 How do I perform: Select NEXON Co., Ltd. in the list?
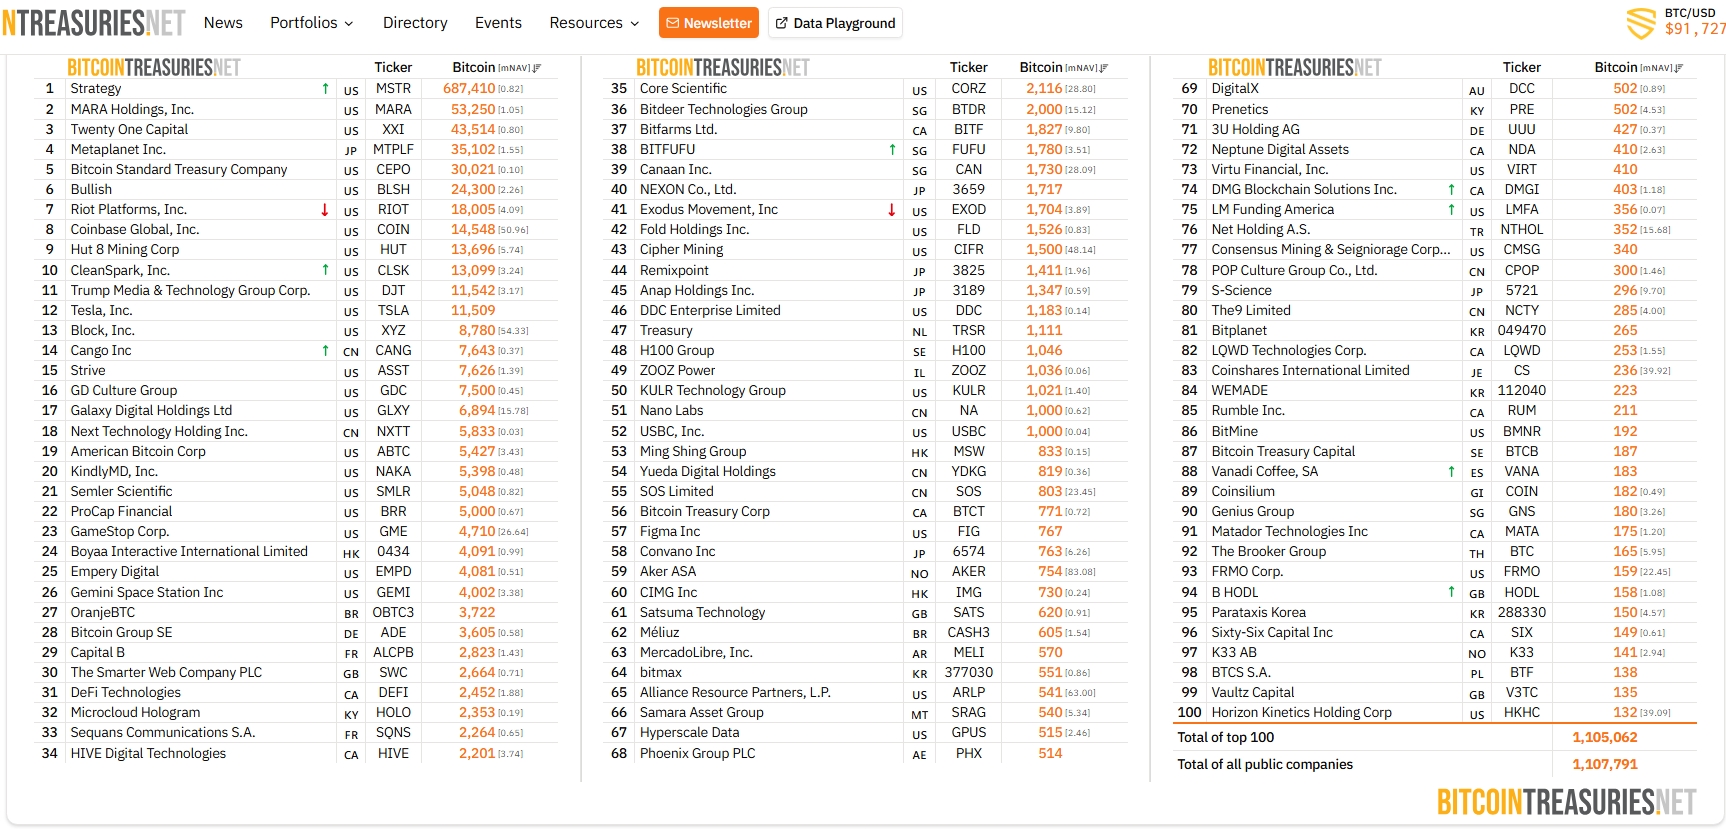[x=688, y=190]
